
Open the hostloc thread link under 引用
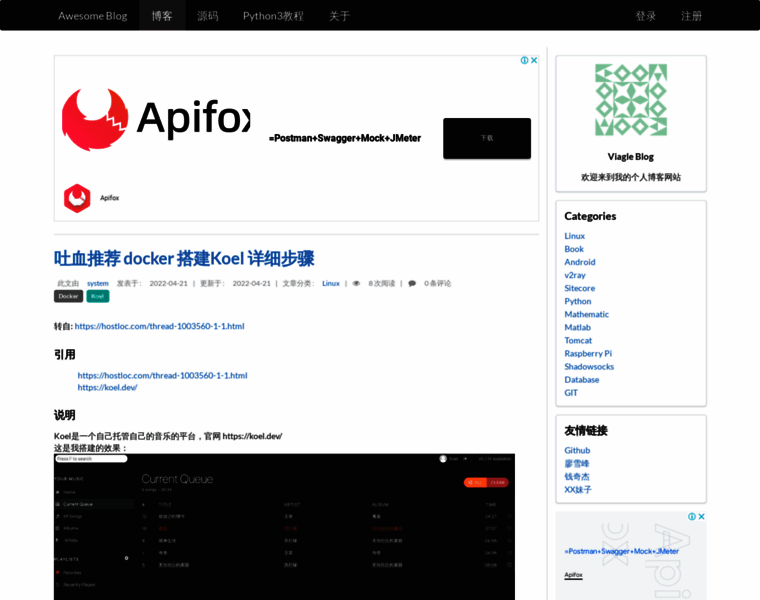(162, 375)
